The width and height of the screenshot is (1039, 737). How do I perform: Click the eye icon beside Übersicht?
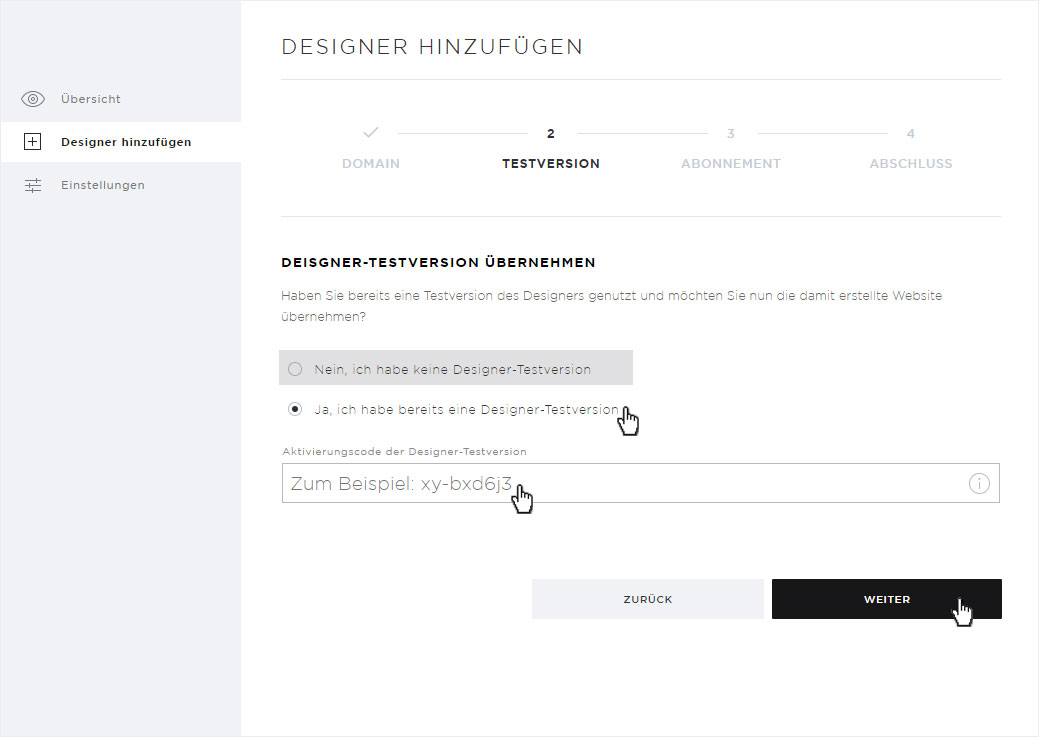click(x=32, y=99)
